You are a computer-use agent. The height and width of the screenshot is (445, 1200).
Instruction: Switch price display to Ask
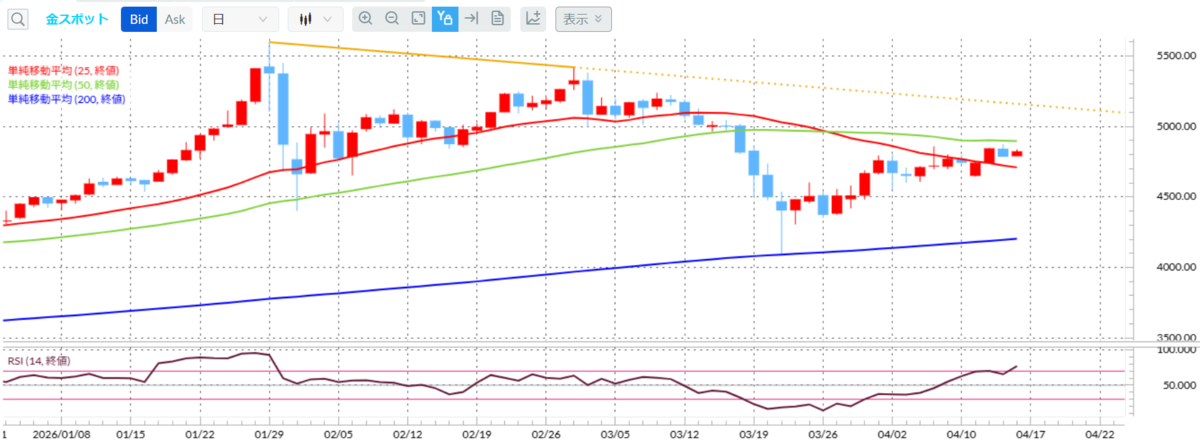pyautogui.click(x=175, y=19)
